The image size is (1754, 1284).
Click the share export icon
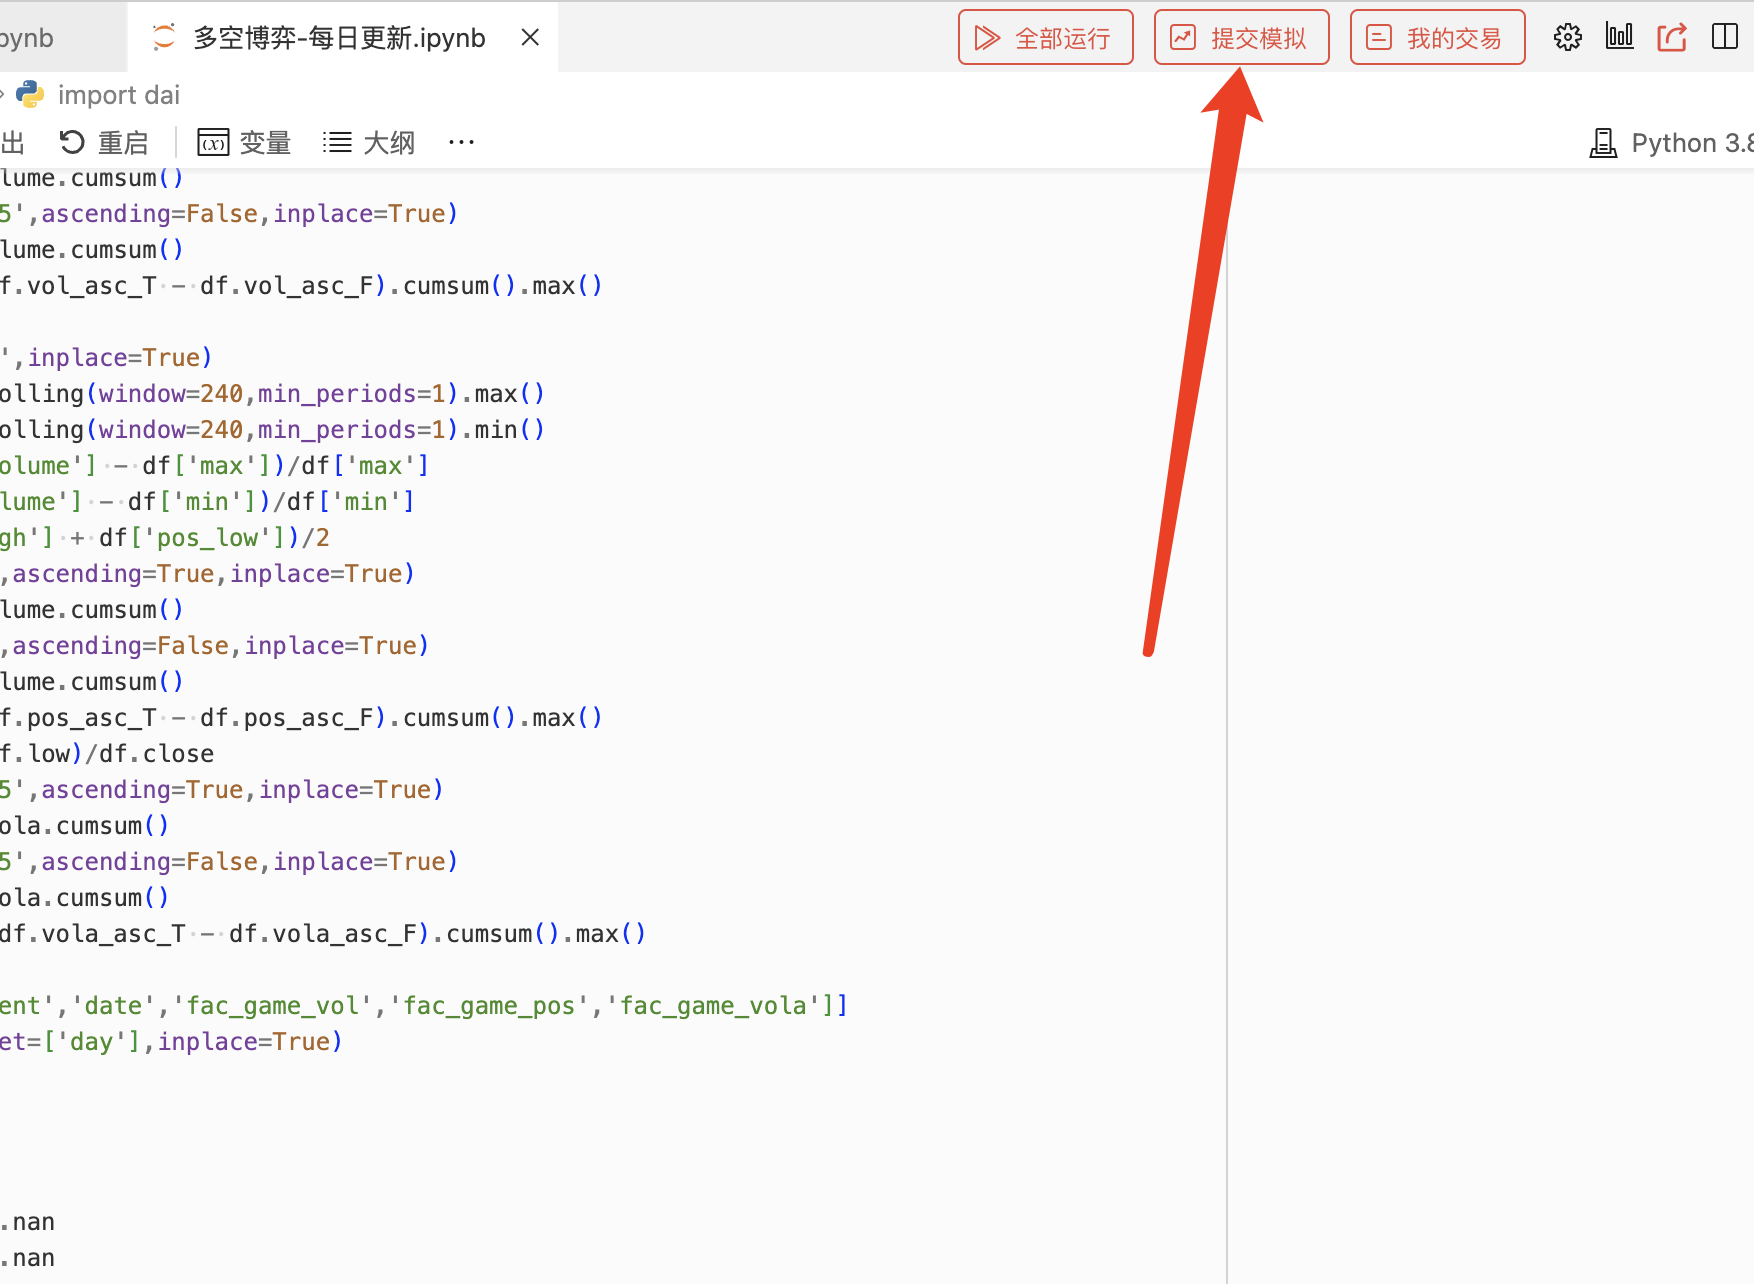(x=1672, y=38)
